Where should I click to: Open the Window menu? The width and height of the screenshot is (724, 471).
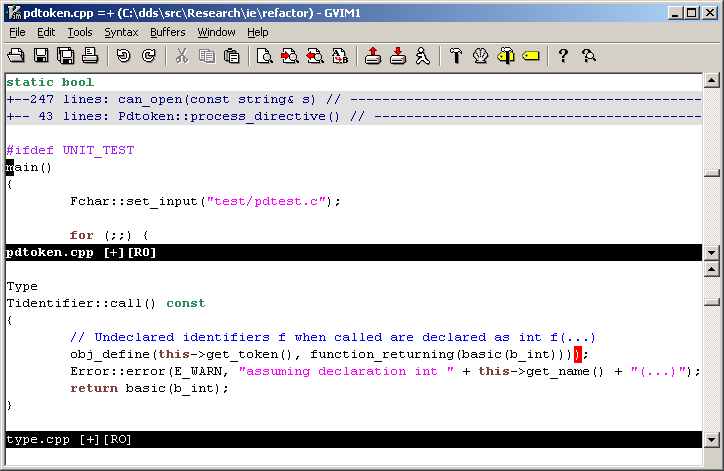point(216,32)
